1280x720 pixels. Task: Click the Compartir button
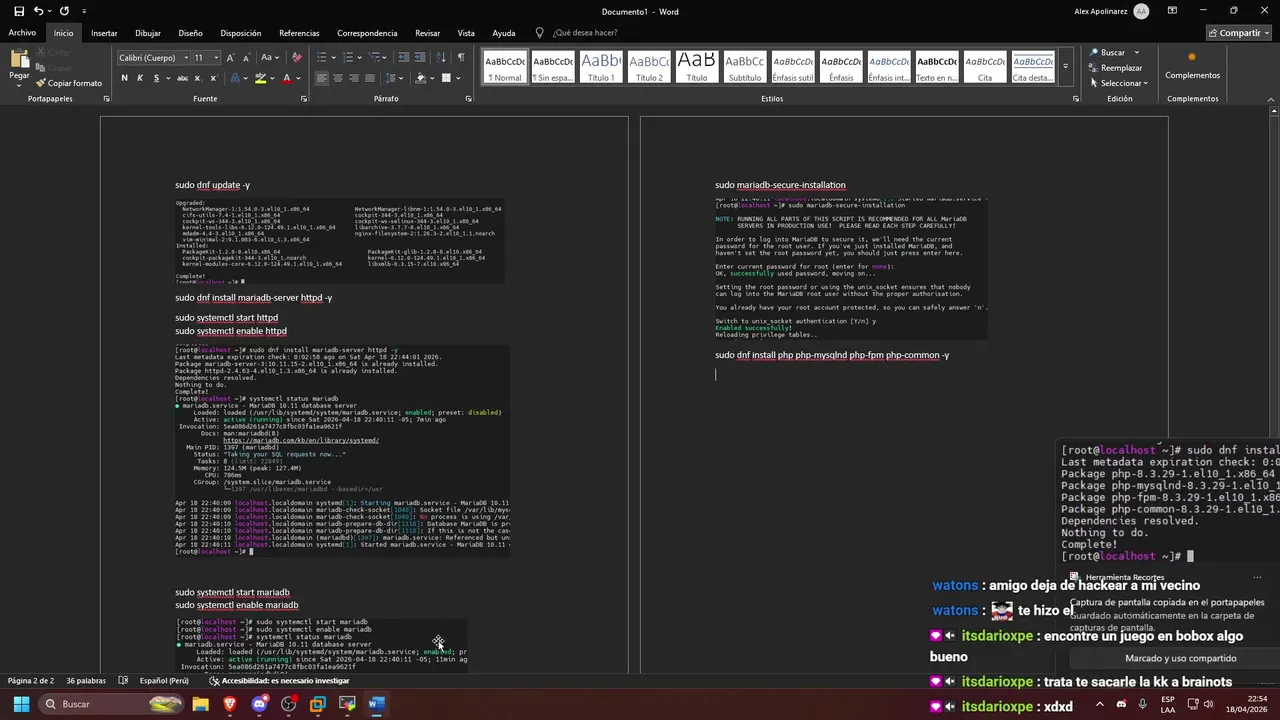[x=1239, y=33]
